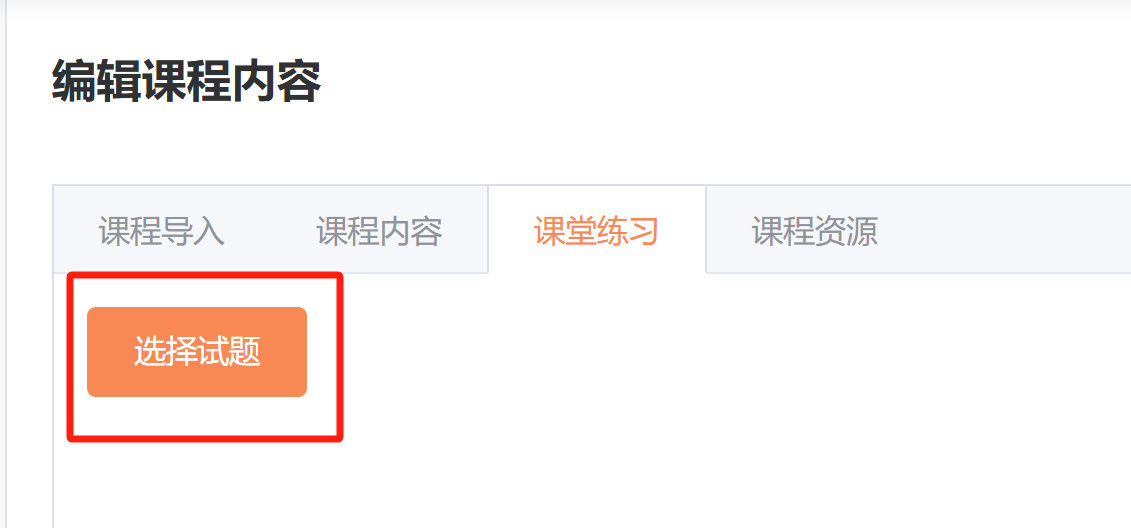
Task: Click the 编辑 characters in the heading
Action: (x=97, y=82)
